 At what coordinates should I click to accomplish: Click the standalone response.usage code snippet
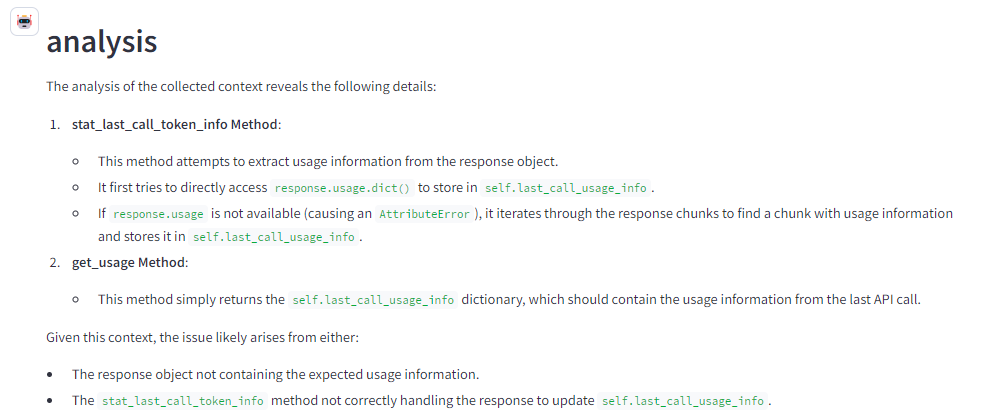[159, 214]
